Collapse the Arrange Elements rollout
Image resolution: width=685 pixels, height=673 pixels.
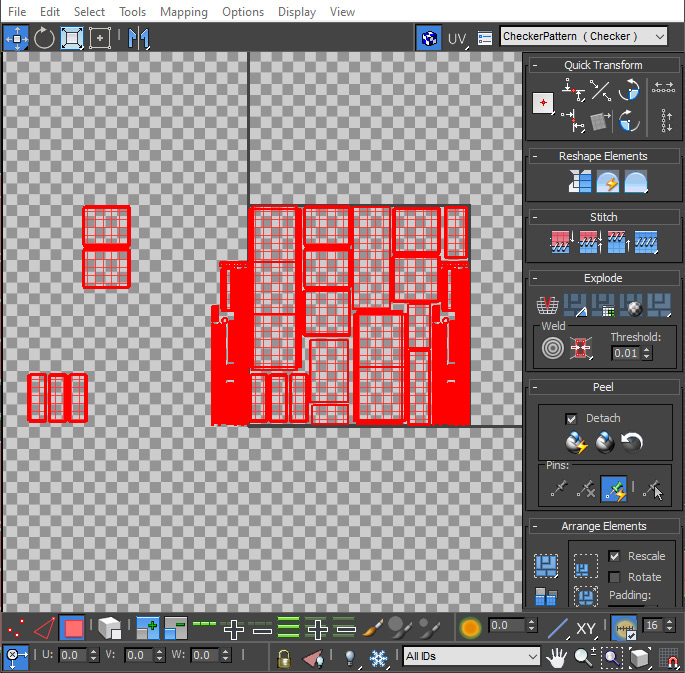(x=535, y=526)
